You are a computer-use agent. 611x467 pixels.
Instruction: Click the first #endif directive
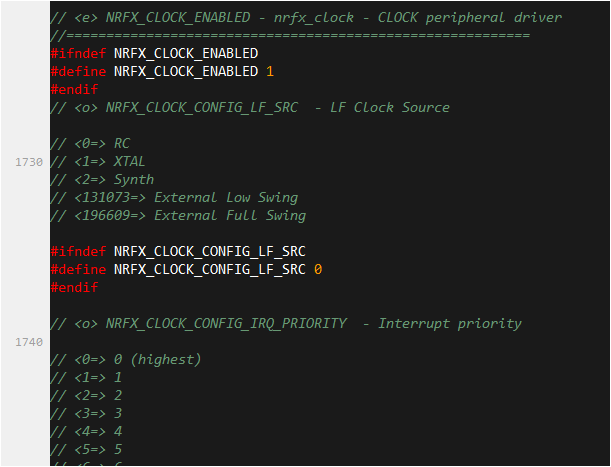coord(74,90)
